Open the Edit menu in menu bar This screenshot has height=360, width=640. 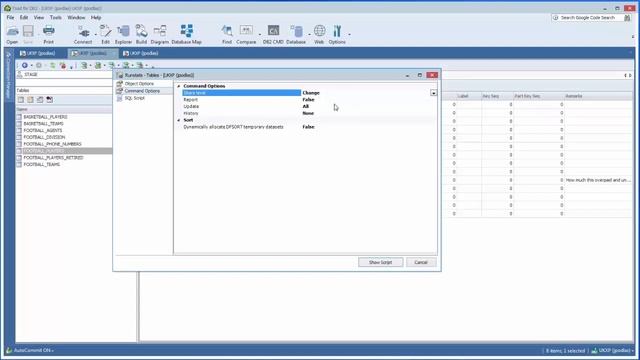coord(24,18)
